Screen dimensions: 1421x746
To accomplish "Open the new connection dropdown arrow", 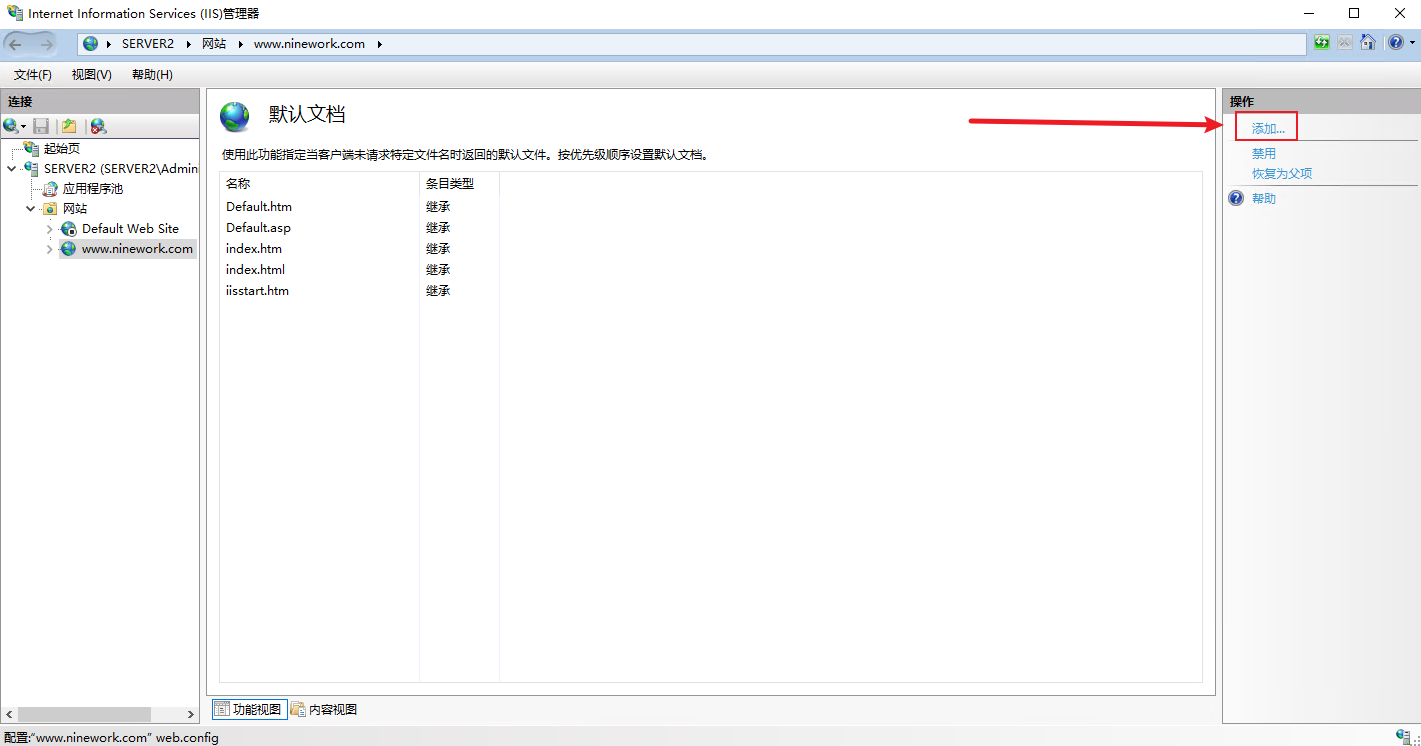I will point(23,127).
